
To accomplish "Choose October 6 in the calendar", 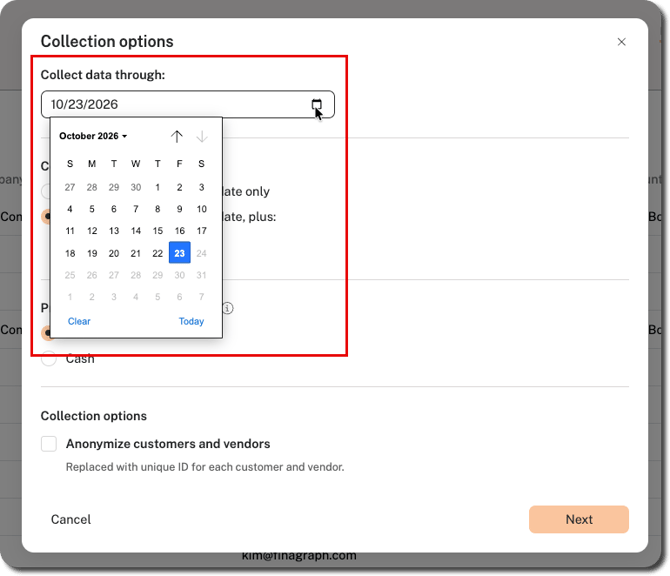I will pos(114,209).
